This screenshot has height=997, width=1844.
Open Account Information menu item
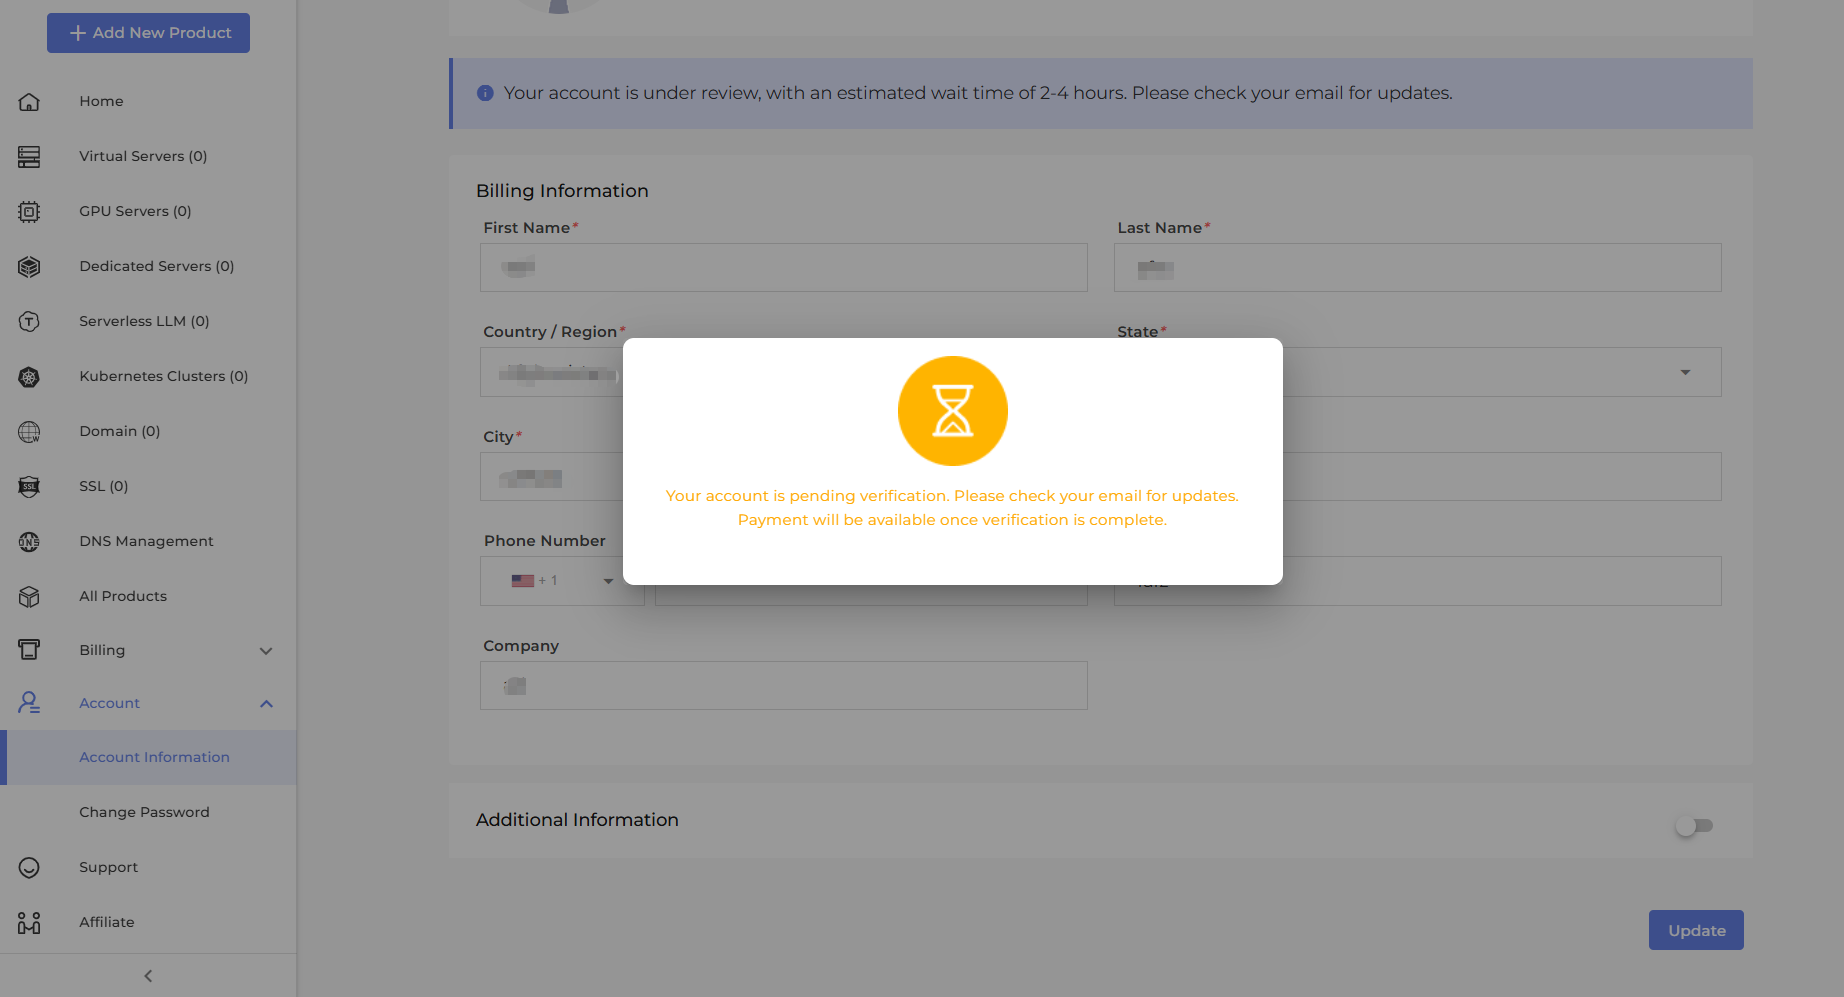point(154,757)
